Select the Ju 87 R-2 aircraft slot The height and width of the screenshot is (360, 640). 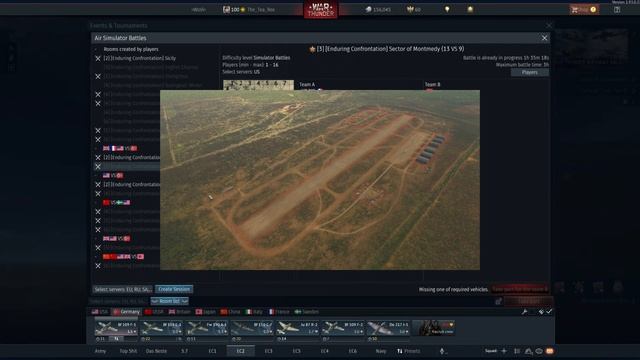(x=298, y=328)
